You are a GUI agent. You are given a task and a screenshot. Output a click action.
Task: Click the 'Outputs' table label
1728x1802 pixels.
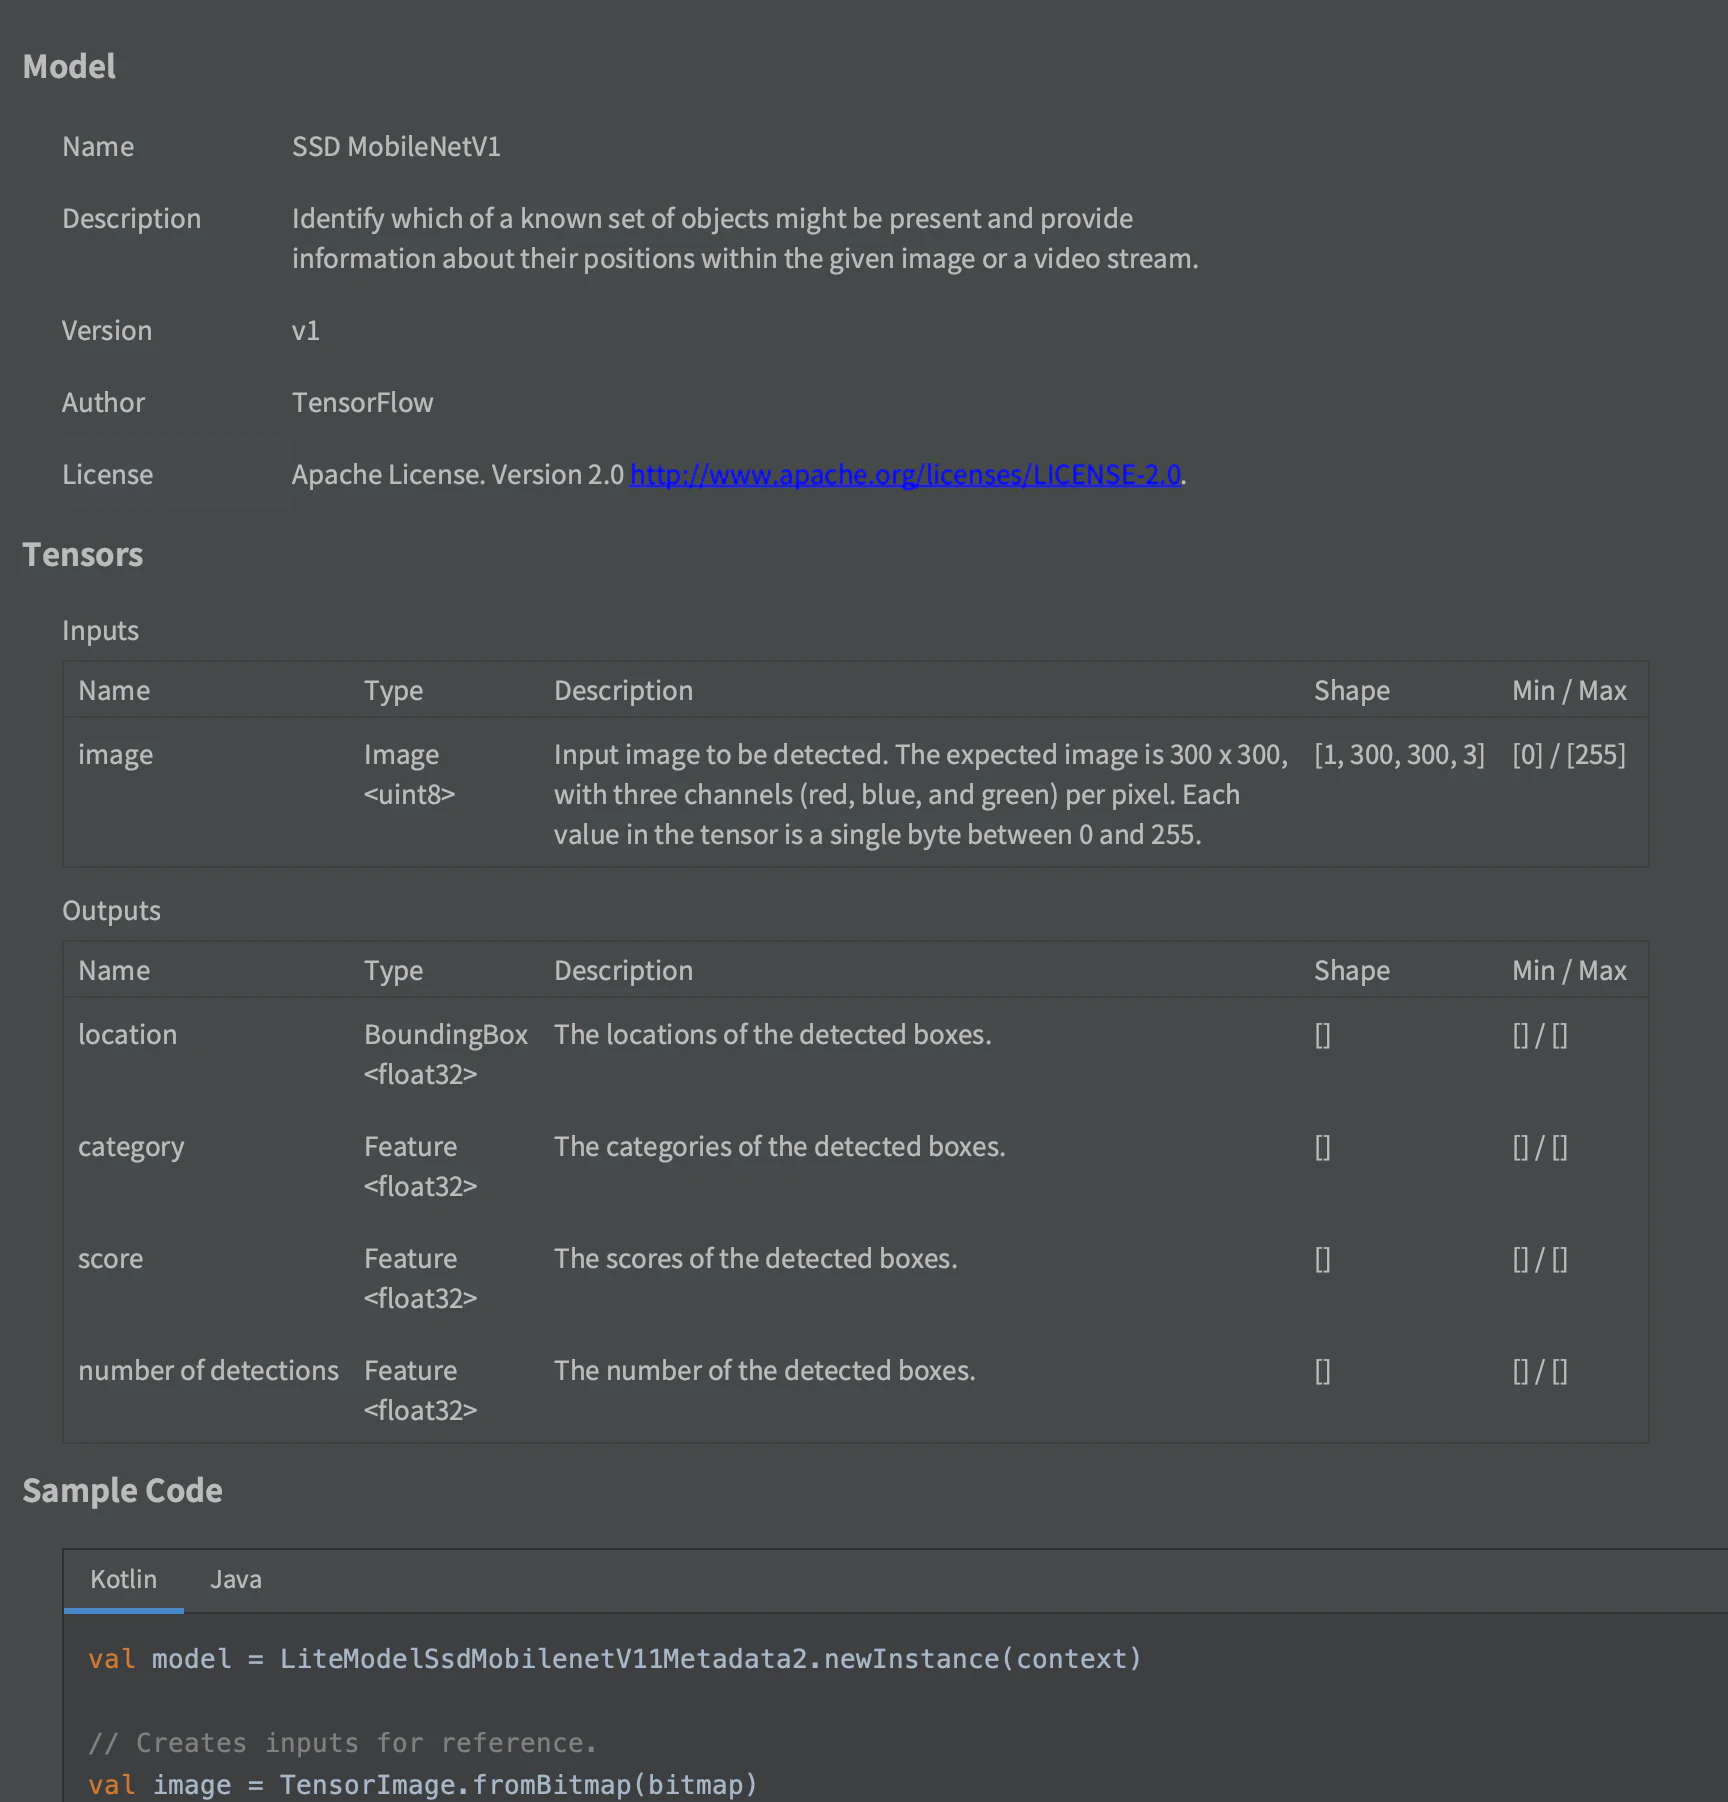pos(111,910)
